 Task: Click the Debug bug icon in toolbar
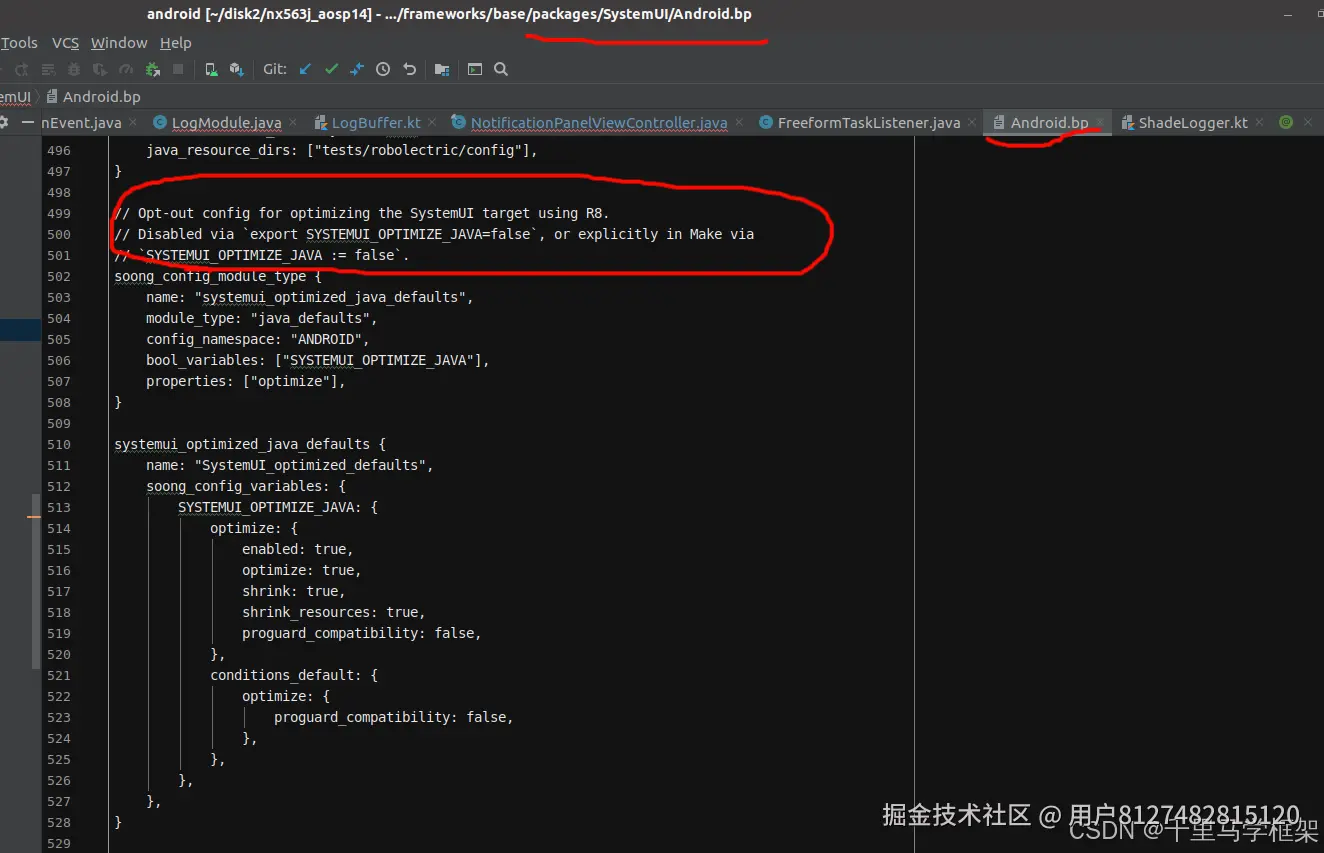coord(73,70)
